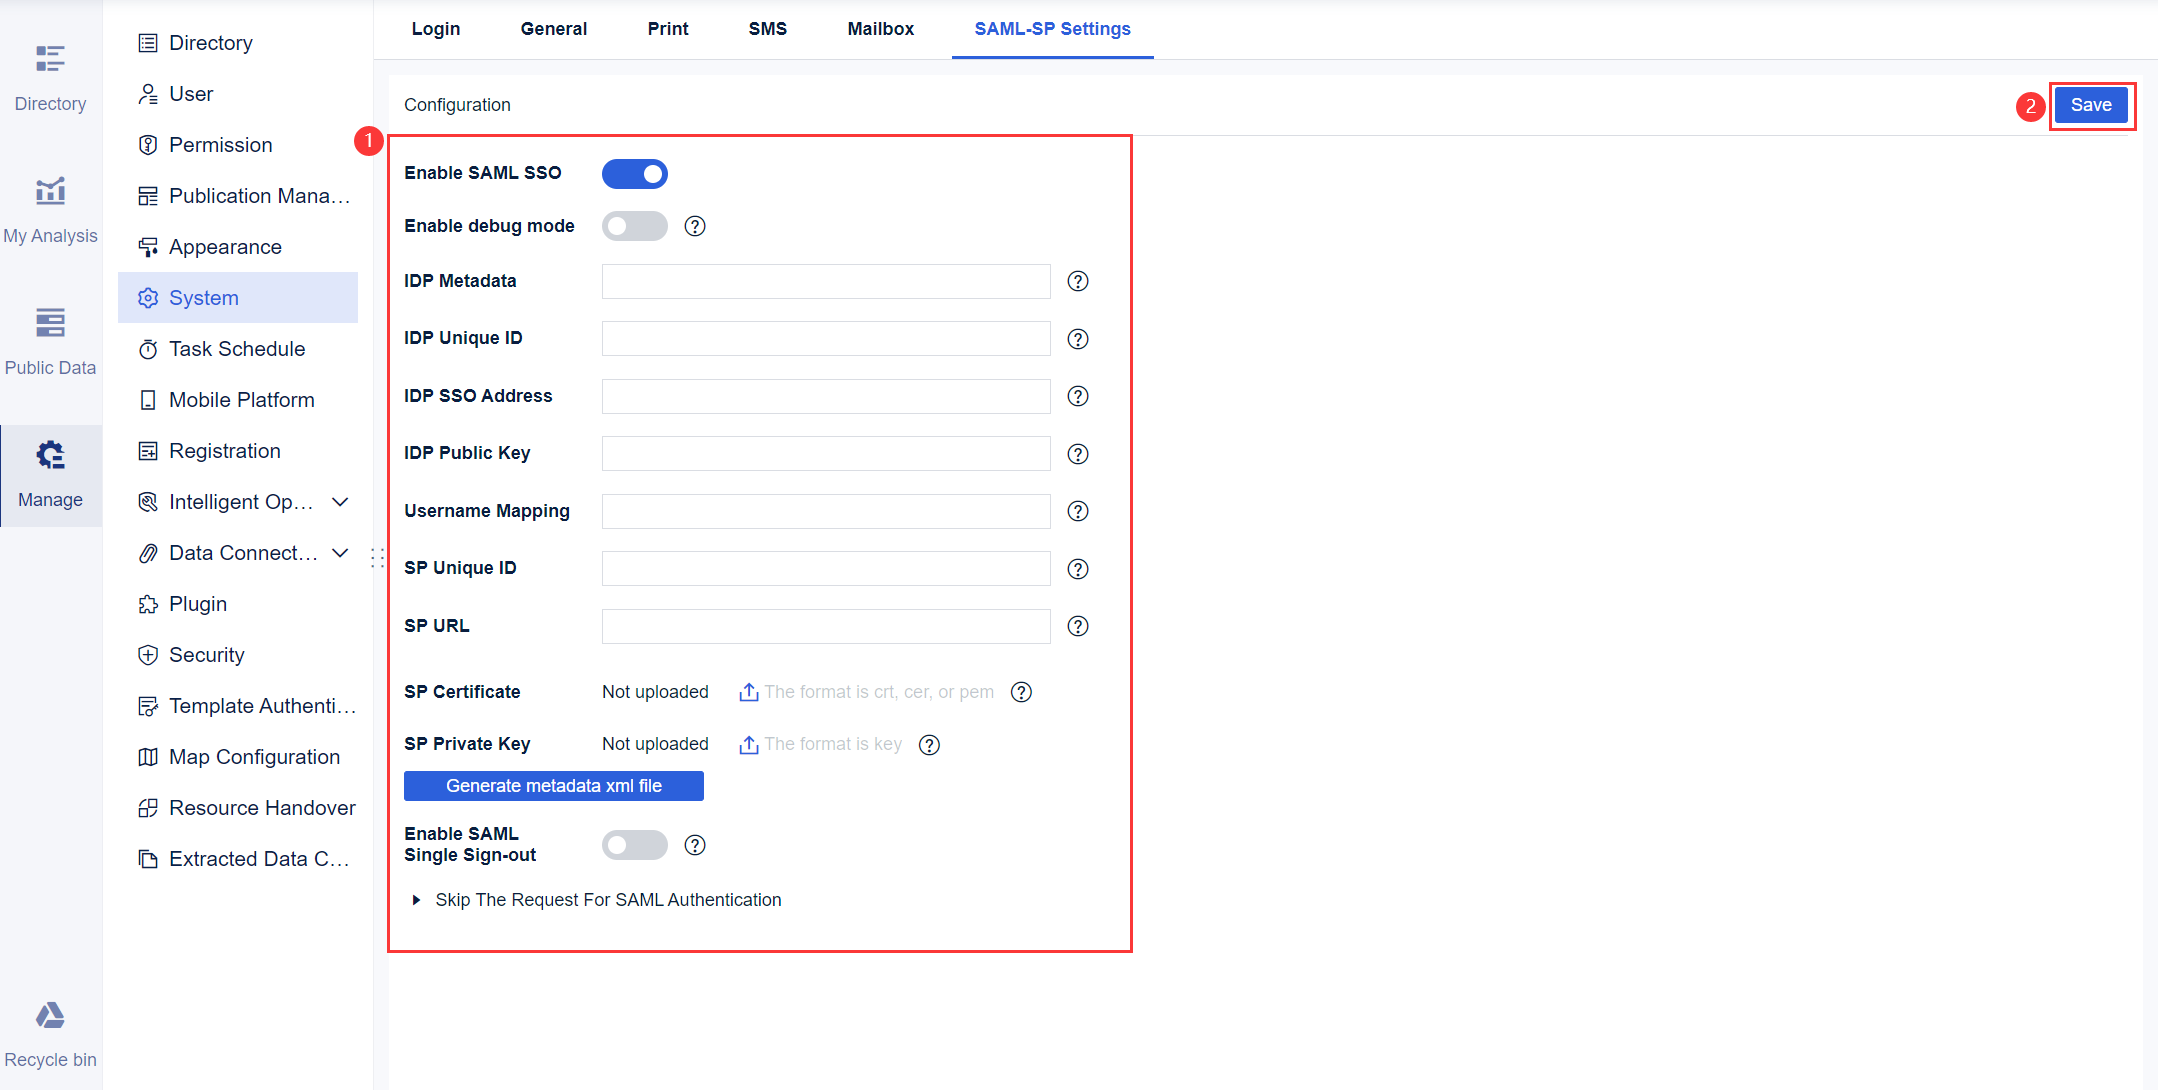The width and height of the screenshot is (2158, 1090).
Task: Open Map Configuration via its icon
Action: point(148,756)
